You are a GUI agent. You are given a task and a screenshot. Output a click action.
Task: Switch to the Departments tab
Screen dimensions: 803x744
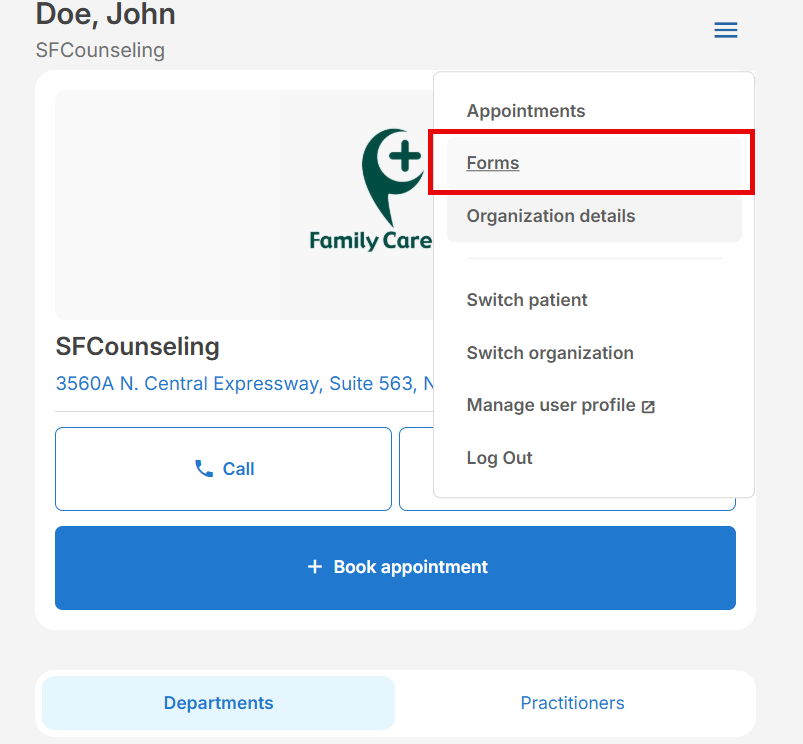click(x=219, y=703)
